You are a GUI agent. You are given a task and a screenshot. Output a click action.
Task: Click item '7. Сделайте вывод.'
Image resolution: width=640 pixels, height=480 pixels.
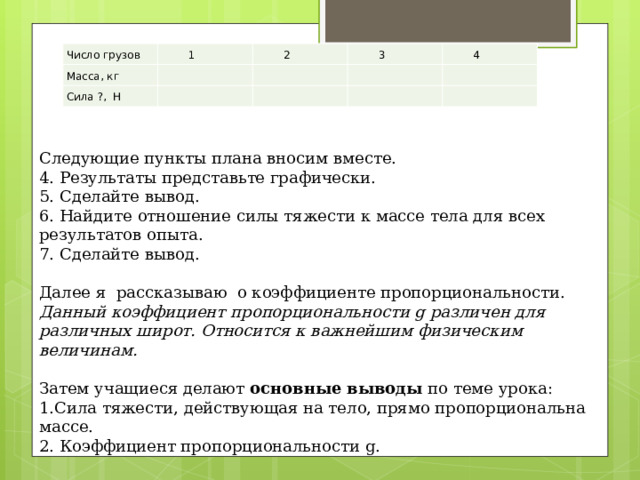pyautogui.click(x=120, y=254)
